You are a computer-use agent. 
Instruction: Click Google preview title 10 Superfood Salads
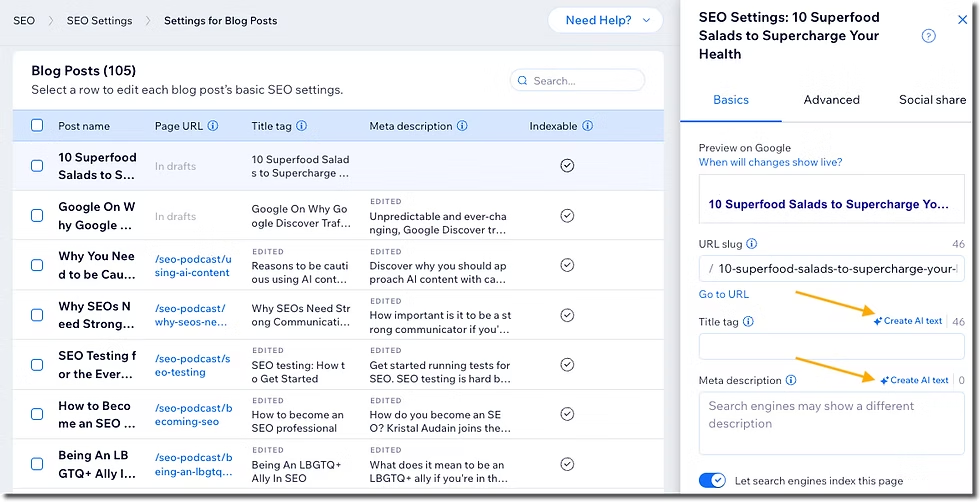point(828,204)
